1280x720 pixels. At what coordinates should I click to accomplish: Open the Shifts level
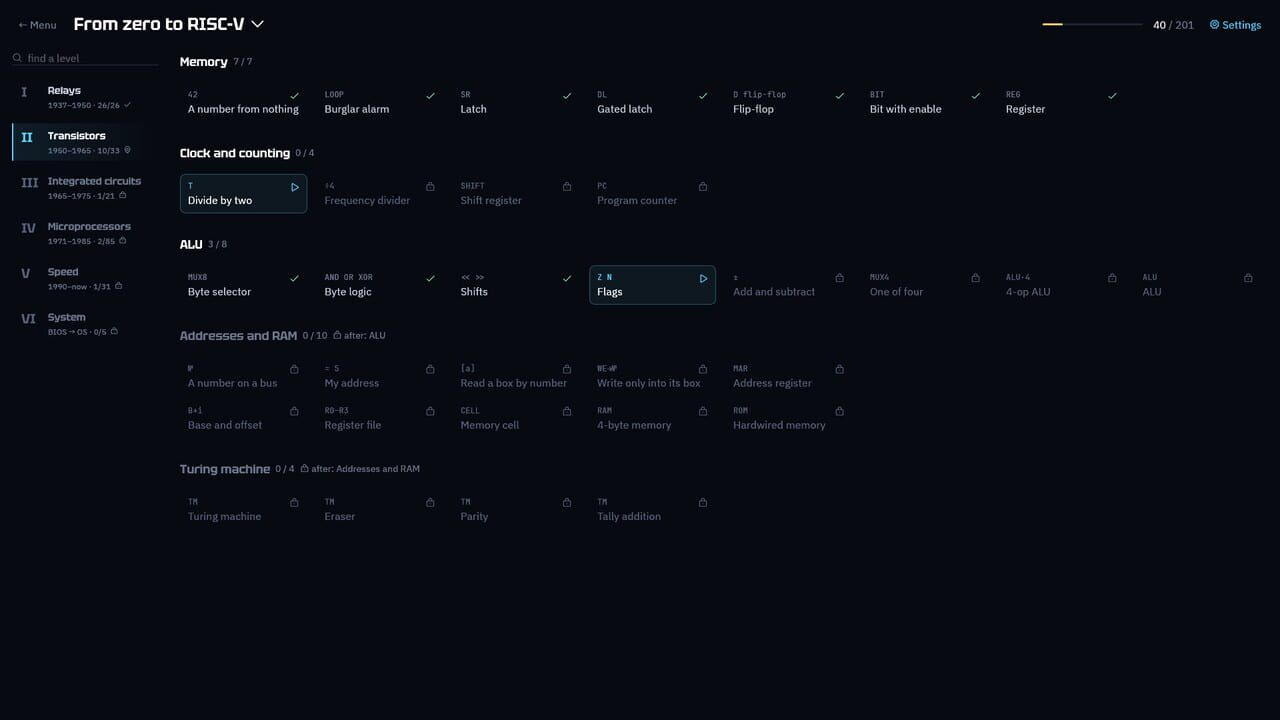point(516,285)
